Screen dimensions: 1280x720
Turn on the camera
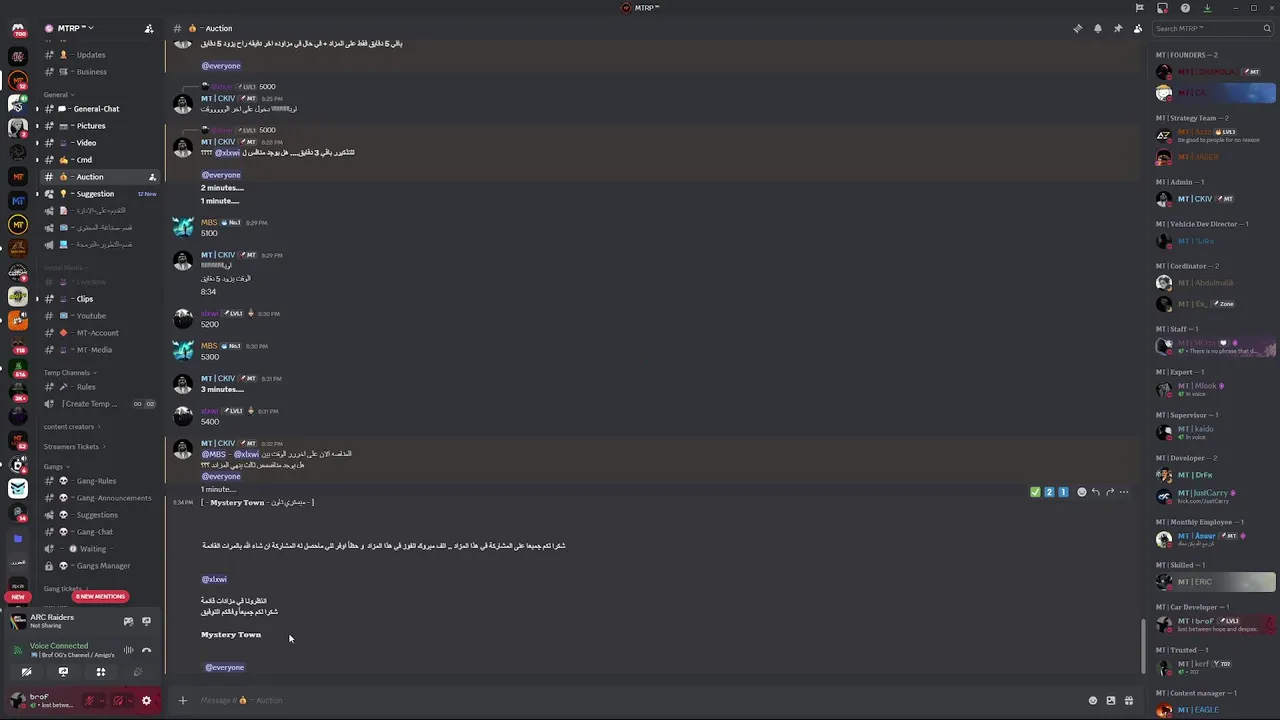click(x=26, y=672)
